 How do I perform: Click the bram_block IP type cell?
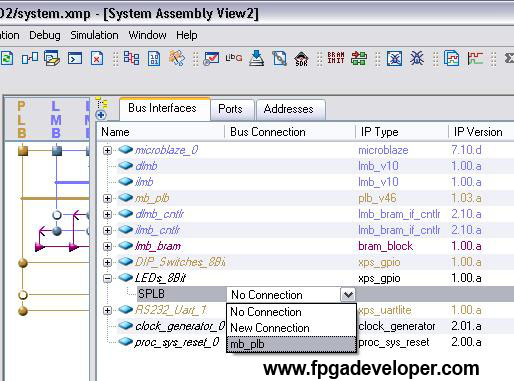tap(386, 246)
